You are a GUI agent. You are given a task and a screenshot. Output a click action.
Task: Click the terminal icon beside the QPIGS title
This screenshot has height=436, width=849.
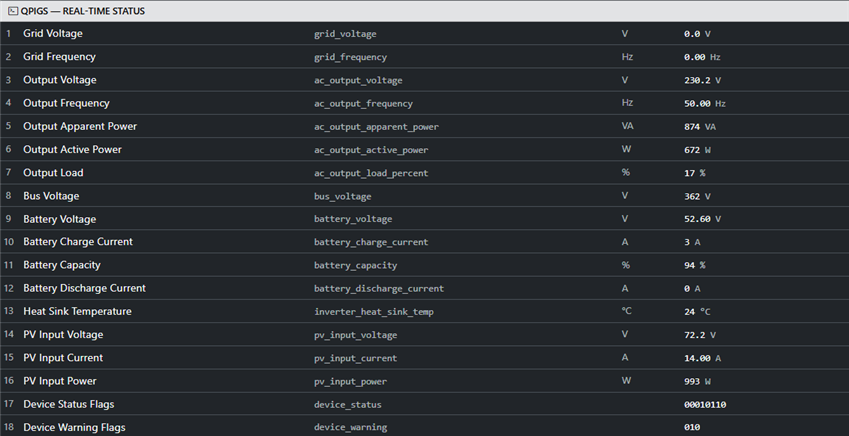tap(12, 11)
